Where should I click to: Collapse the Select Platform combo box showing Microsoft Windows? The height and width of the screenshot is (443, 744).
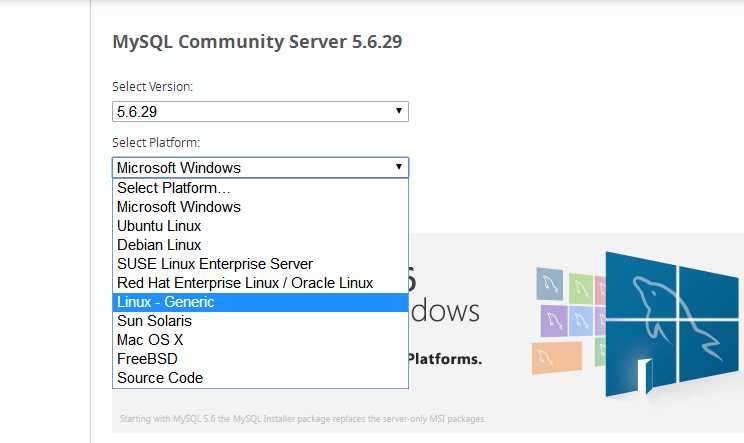[x=260, y=167]
